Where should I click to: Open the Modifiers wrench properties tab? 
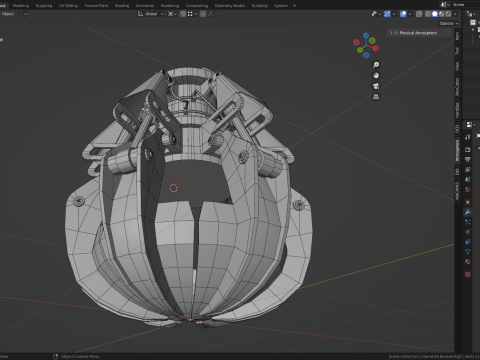[468, 212]
